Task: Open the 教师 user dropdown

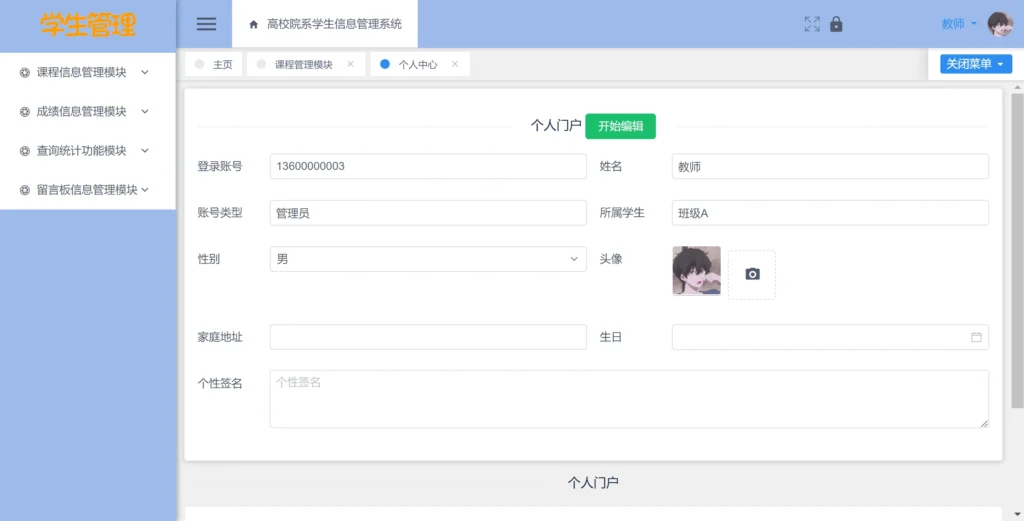Action: click(959, 24)
